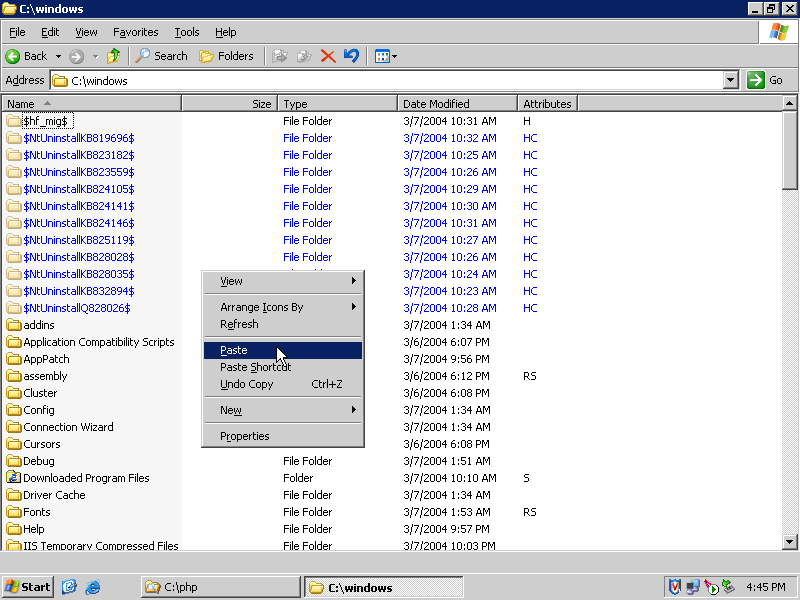Select Paste from the context menu

(234, 350)
